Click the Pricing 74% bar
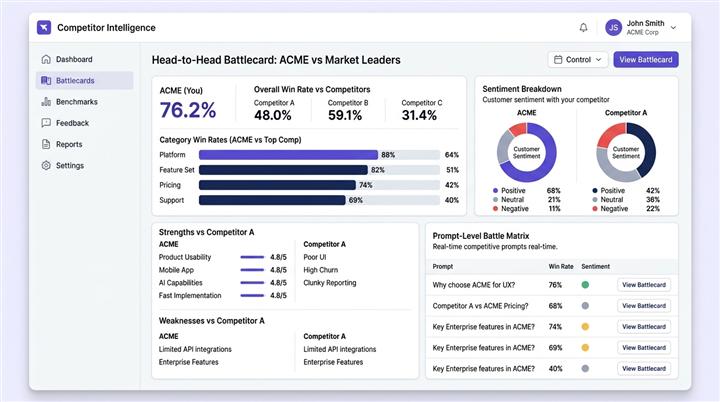This screenshot has height=402, width=720. [277, 185]
